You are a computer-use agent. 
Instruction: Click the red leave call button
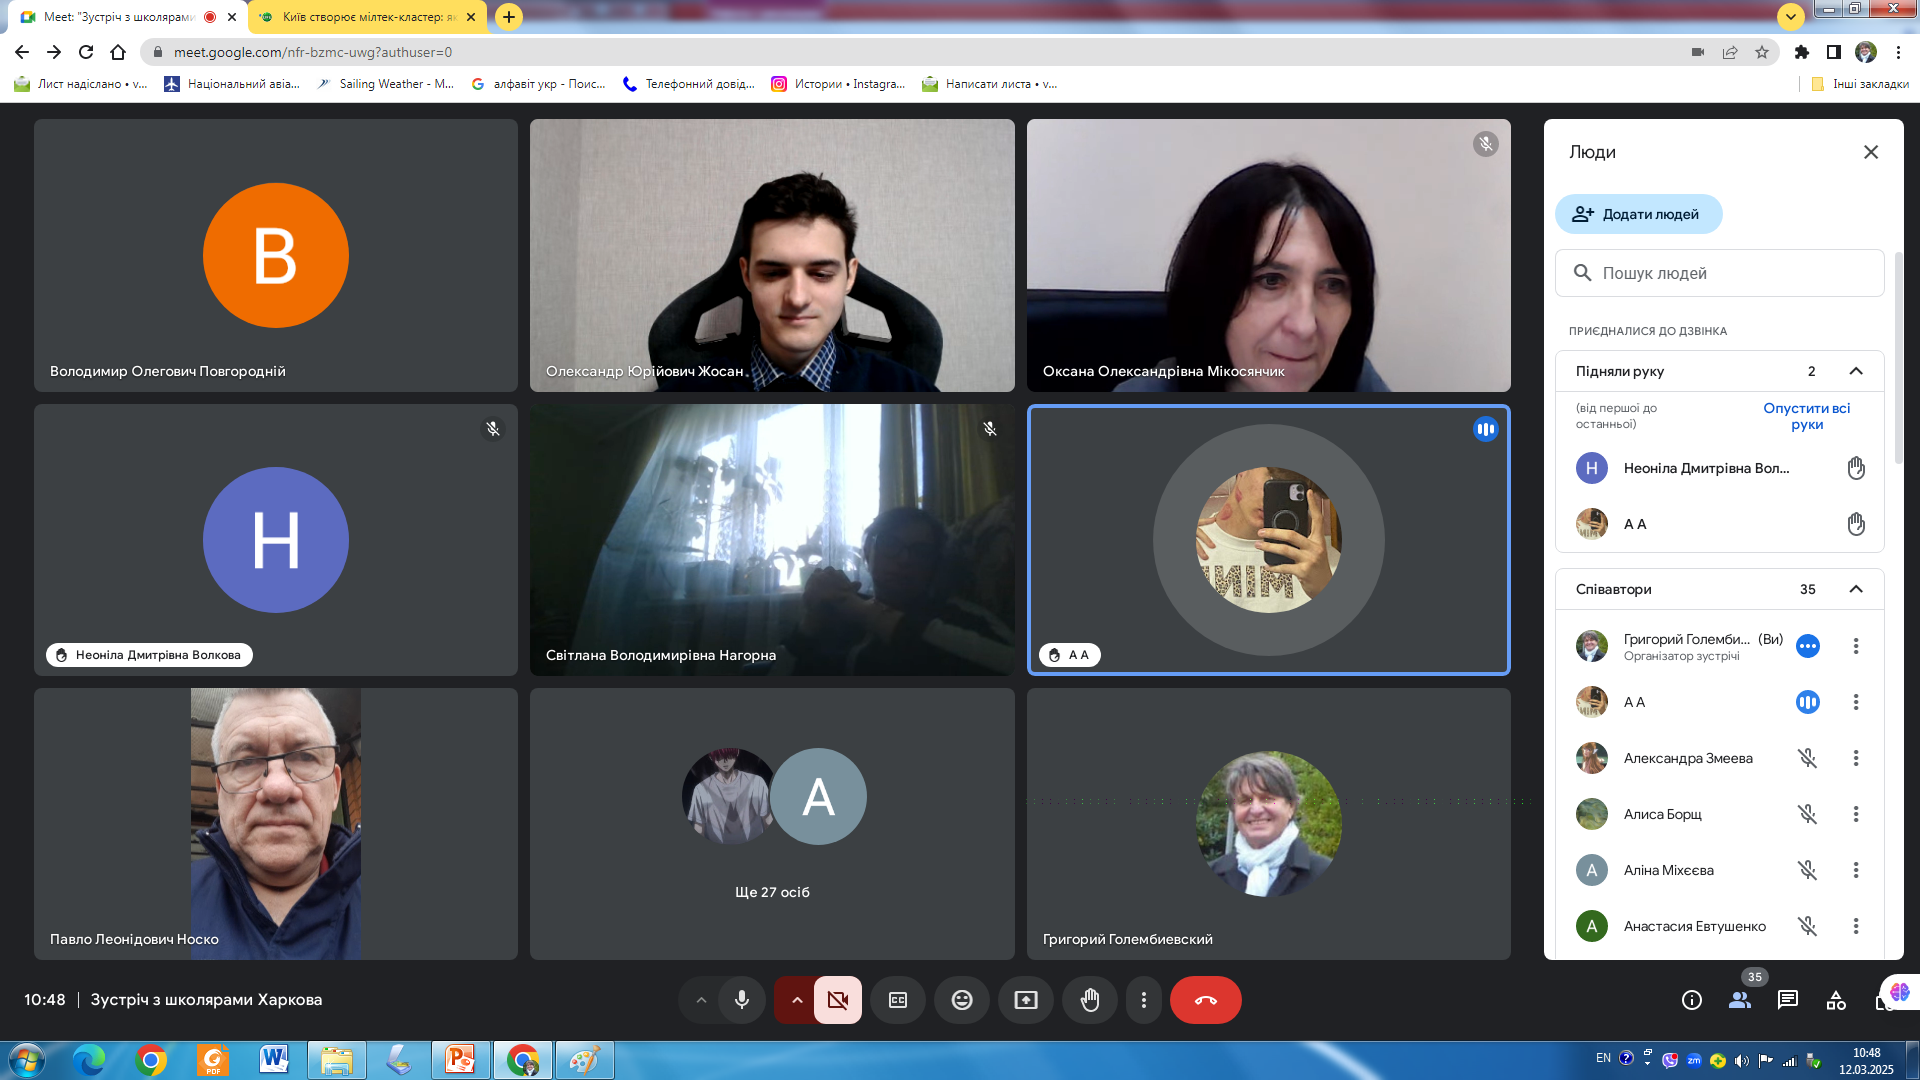click(1205, 1000)
